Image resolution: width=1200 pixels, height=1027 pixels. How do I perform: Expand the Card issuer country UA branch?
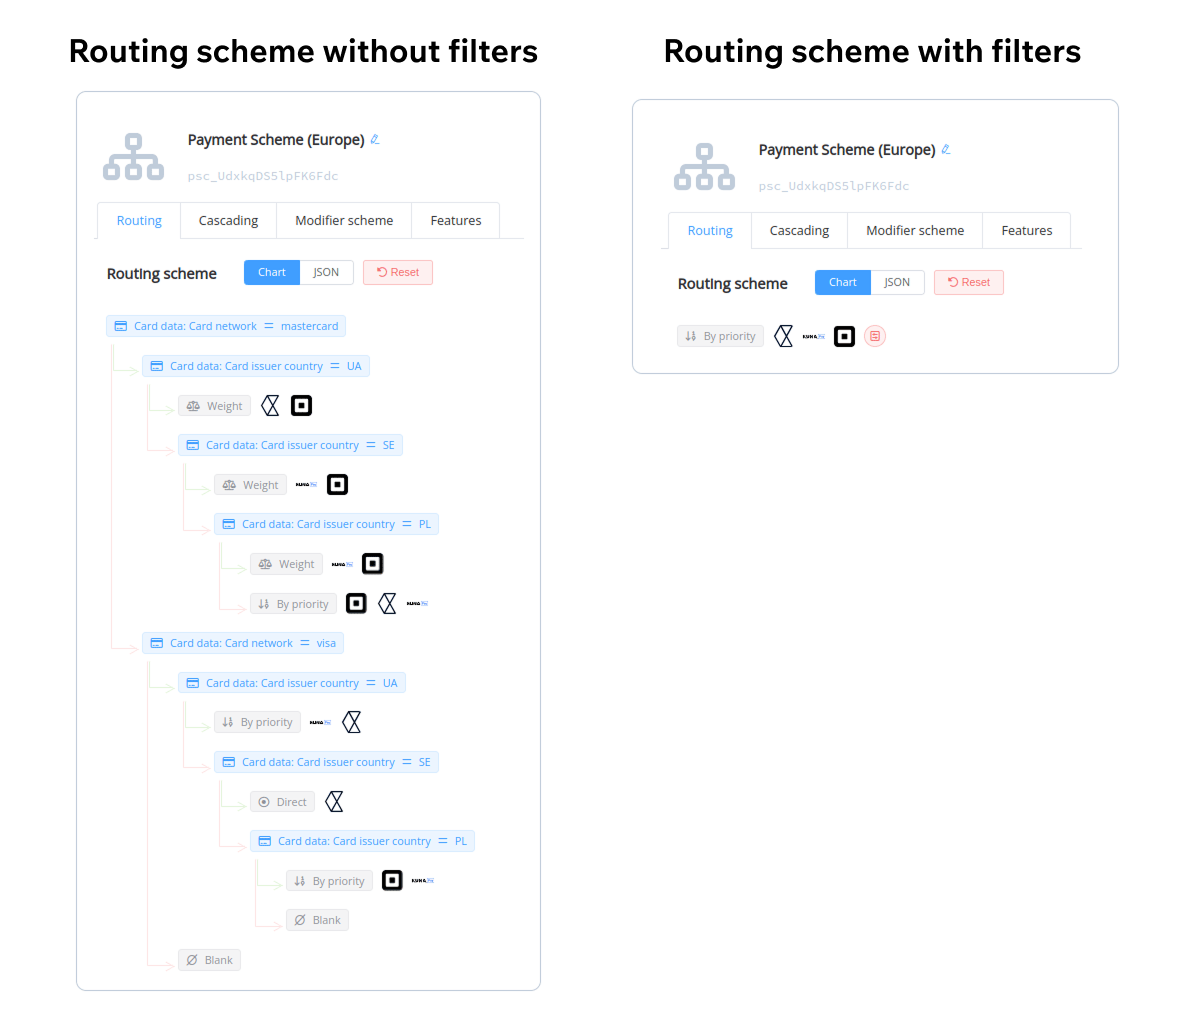pos(256,366)
